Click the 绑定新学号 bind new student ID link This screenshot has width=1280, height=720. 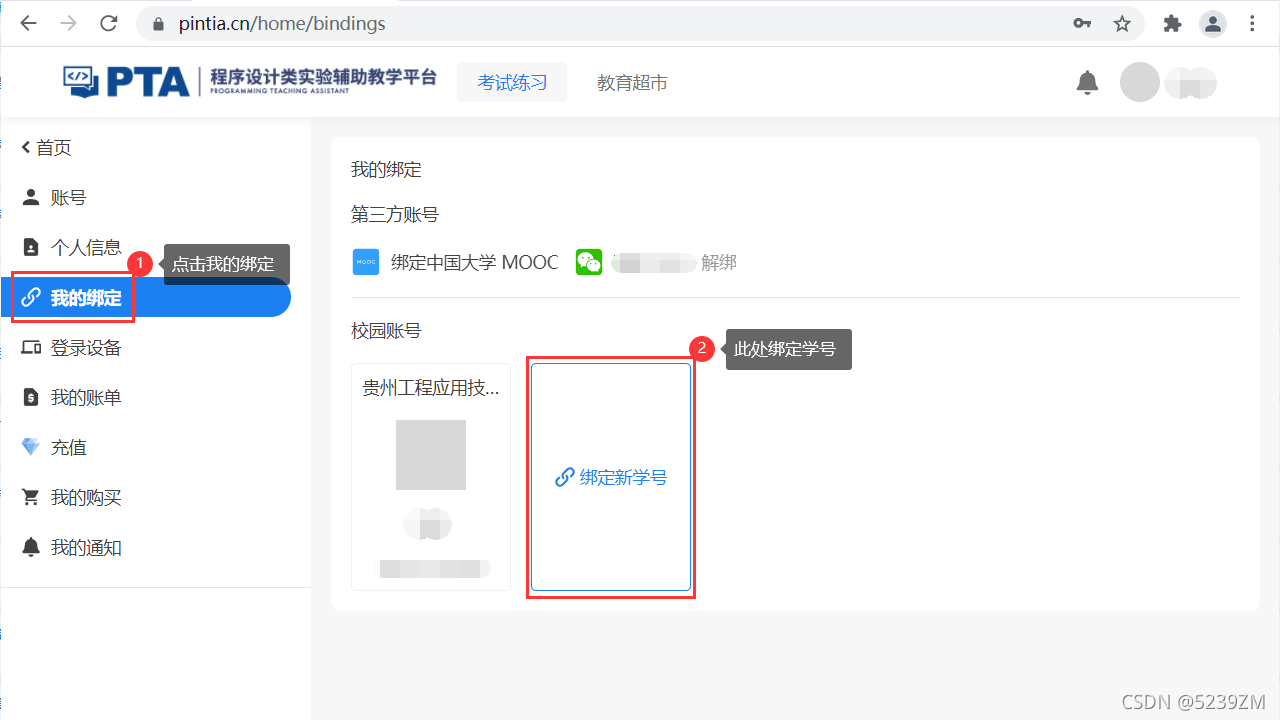pyautogui.click(x=611, y=477)
